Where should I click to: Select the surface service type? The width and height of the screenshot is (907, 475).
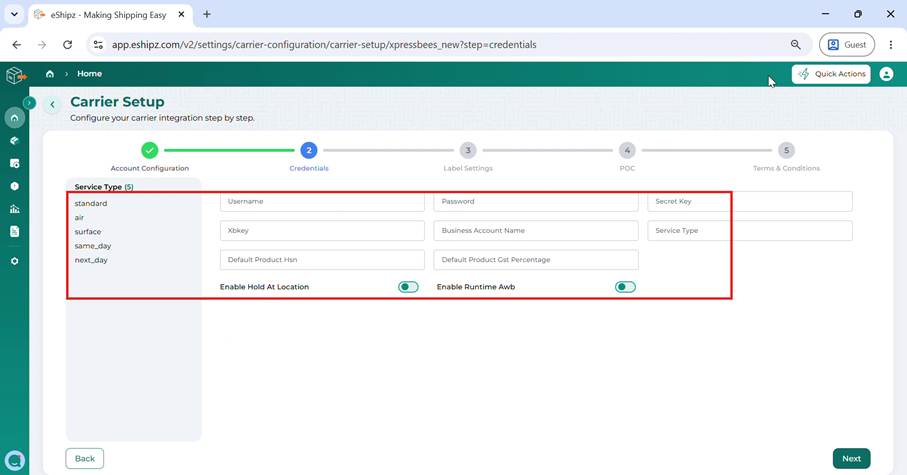pyautogui.click(x=88, y=231)
